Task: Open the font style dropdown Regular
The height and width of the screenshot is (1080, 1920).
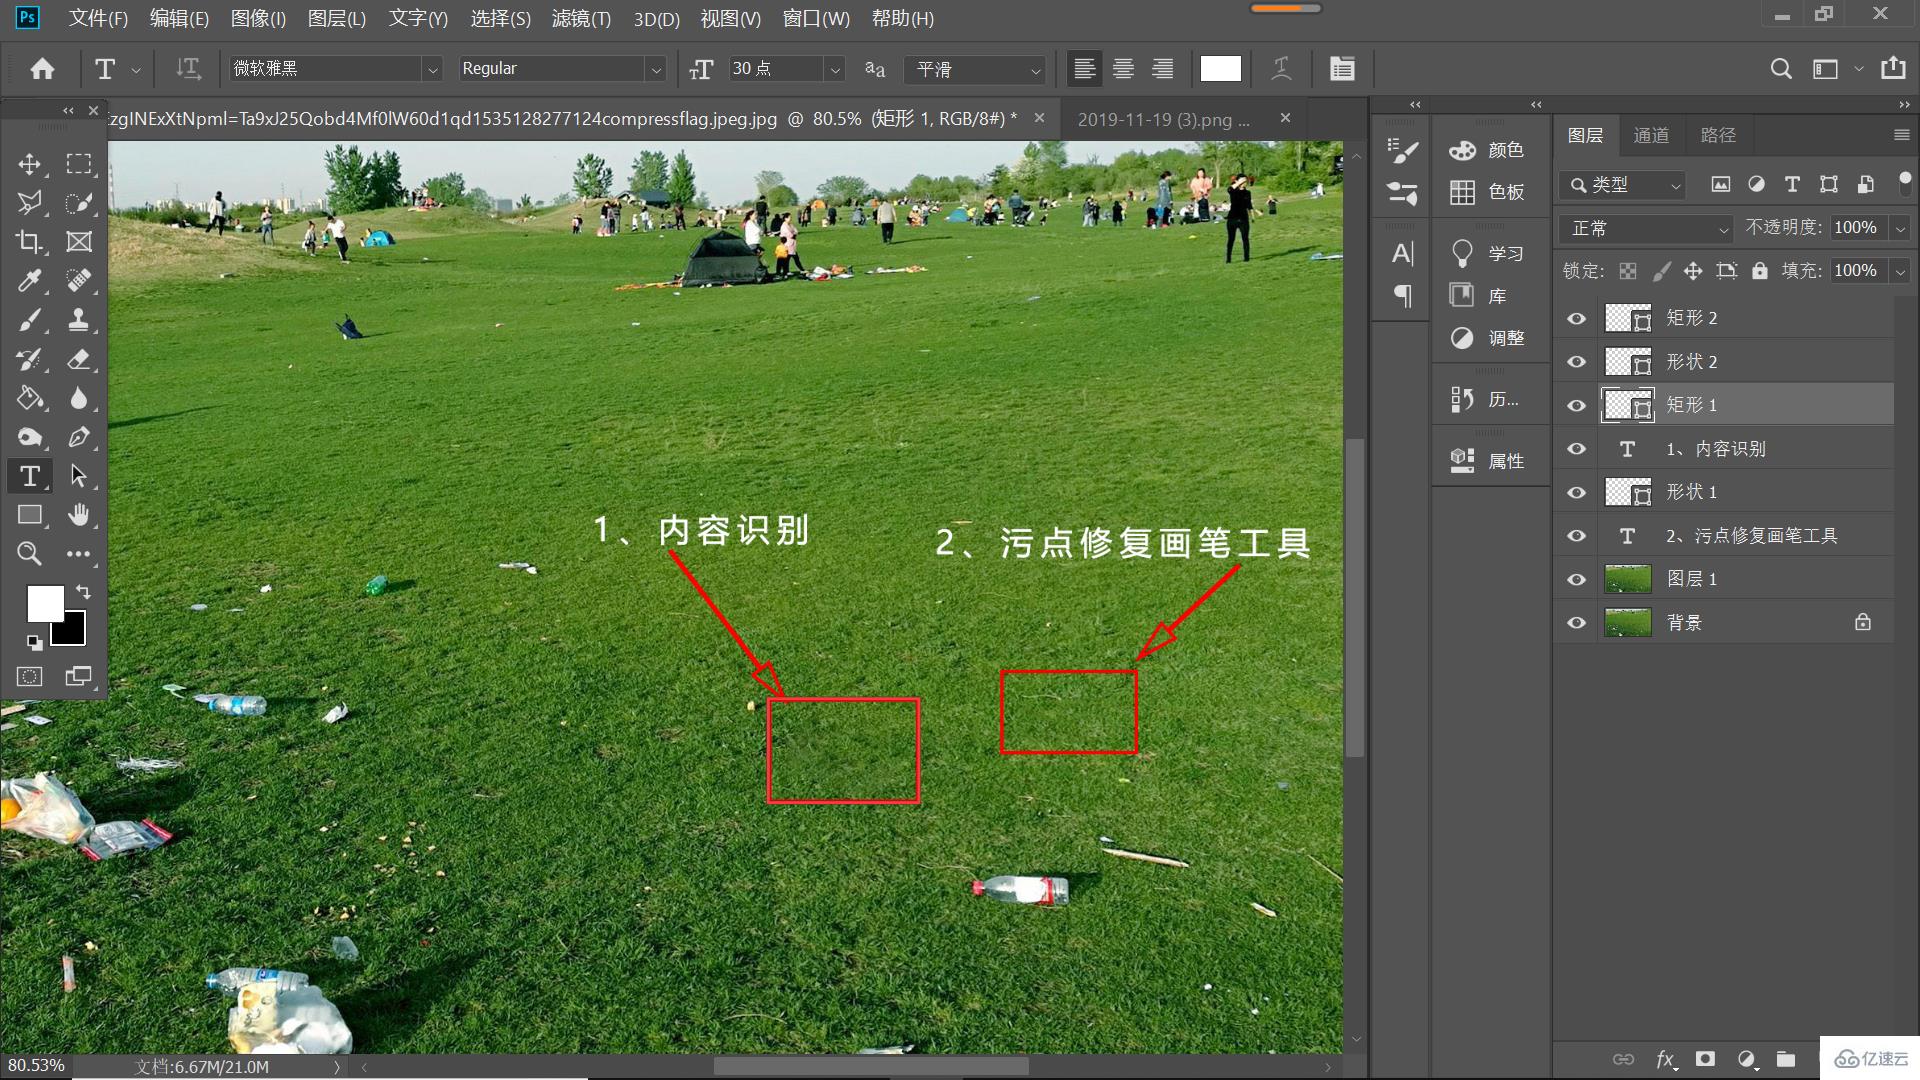Action: pyautogui.click(x=656, y=69)
